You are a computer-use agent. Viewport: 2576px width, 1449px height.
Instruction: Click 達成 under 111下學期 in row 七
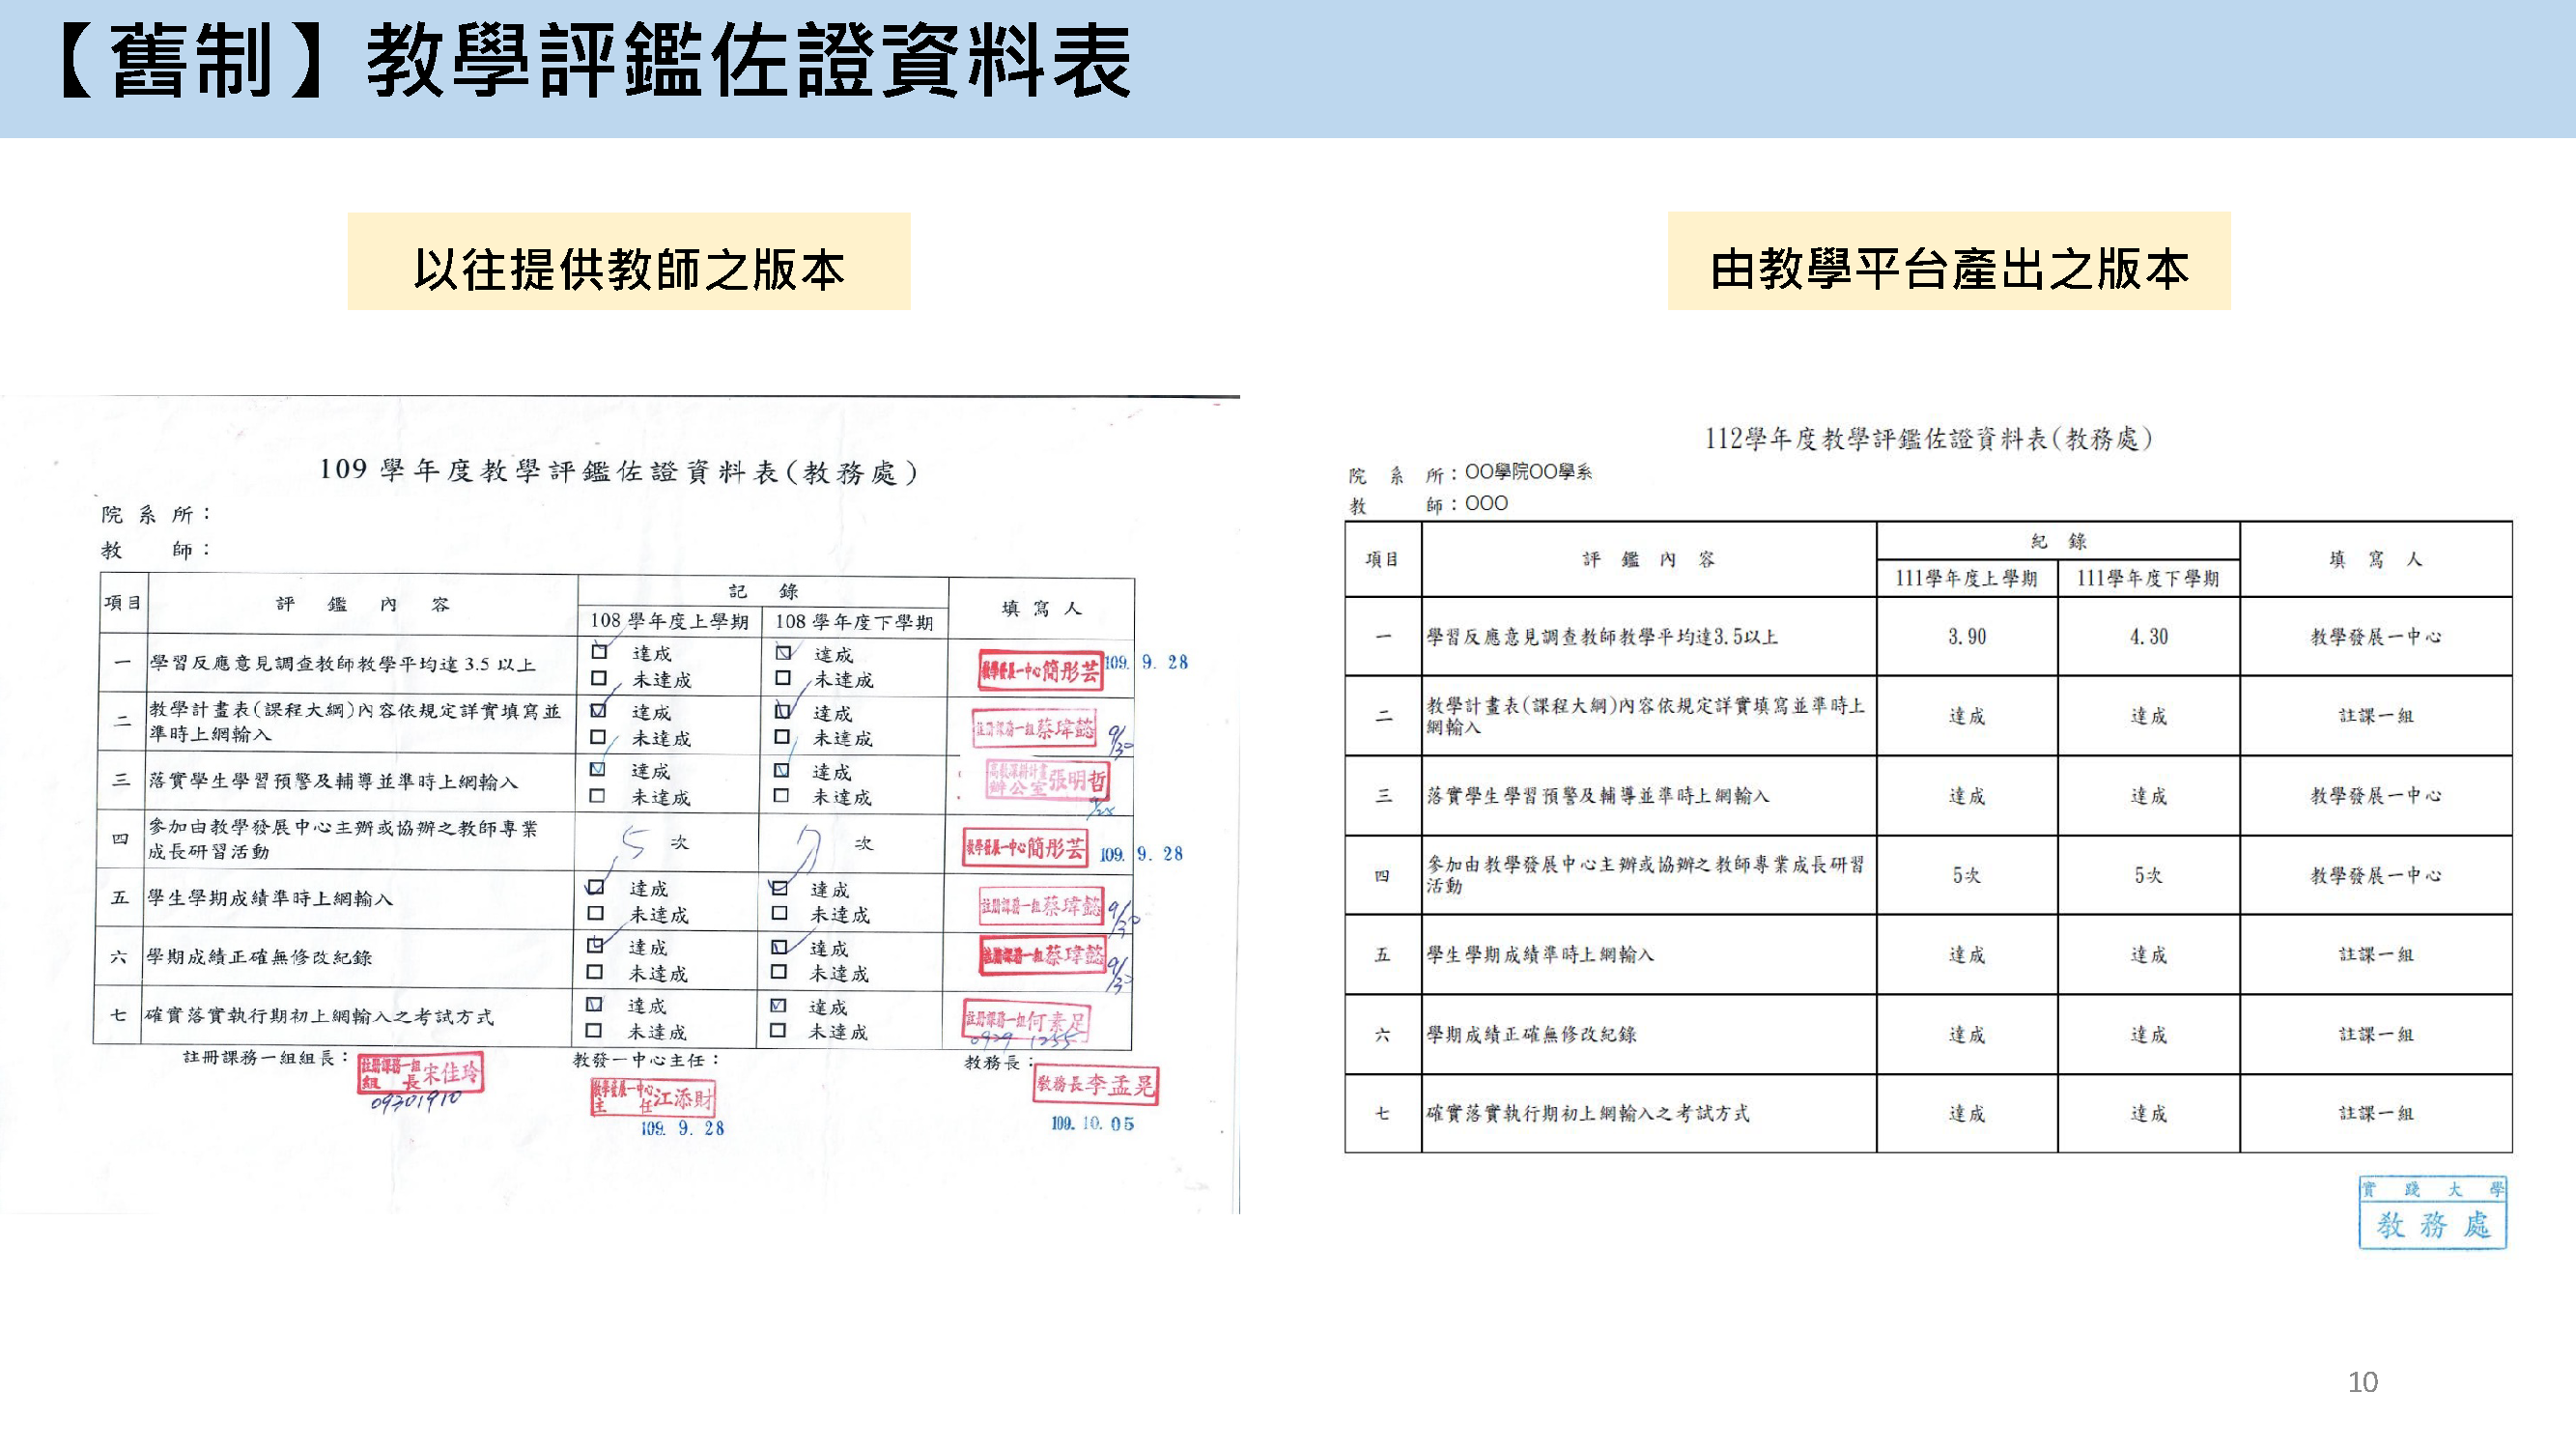(2148, 1113)
